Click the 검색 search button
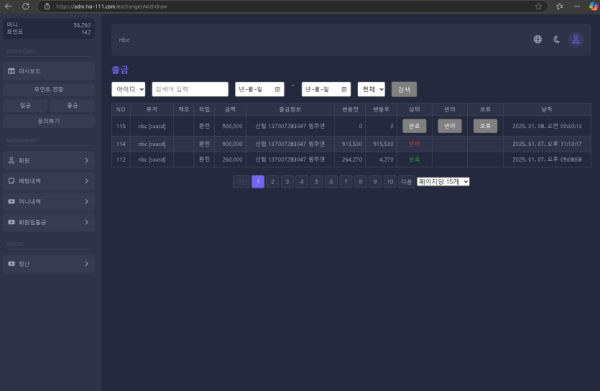Screen dimensions: 600x391 (404, 89)
